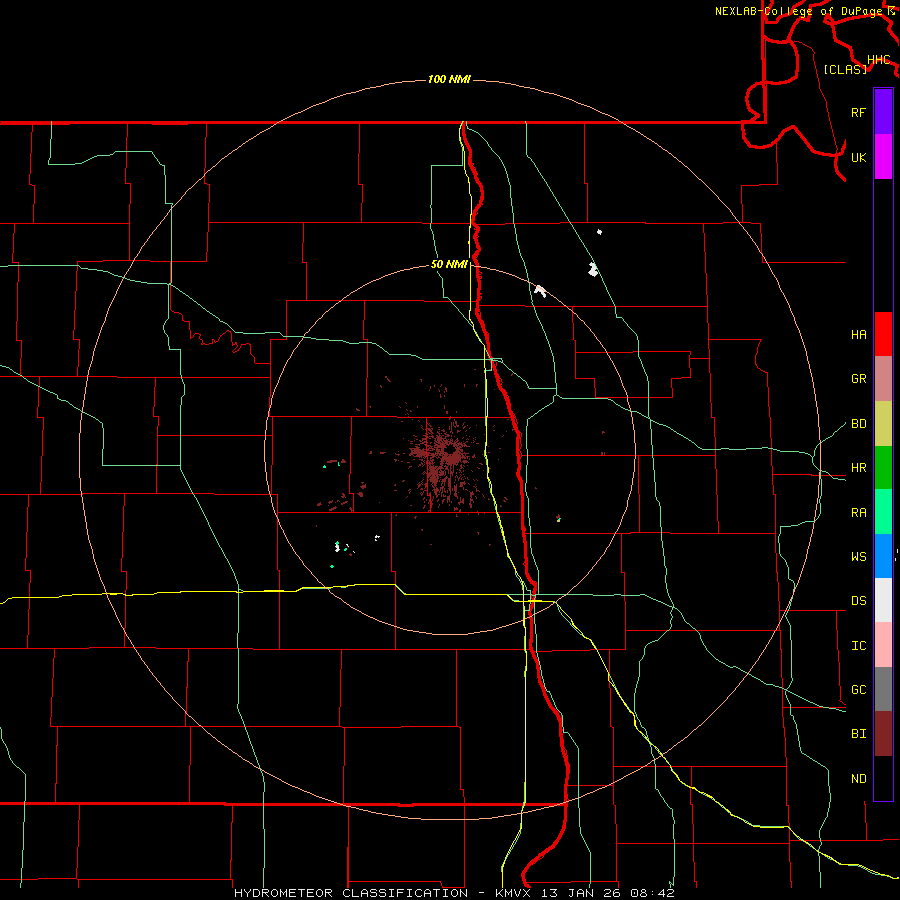Click the HA red color swatch

883,334
